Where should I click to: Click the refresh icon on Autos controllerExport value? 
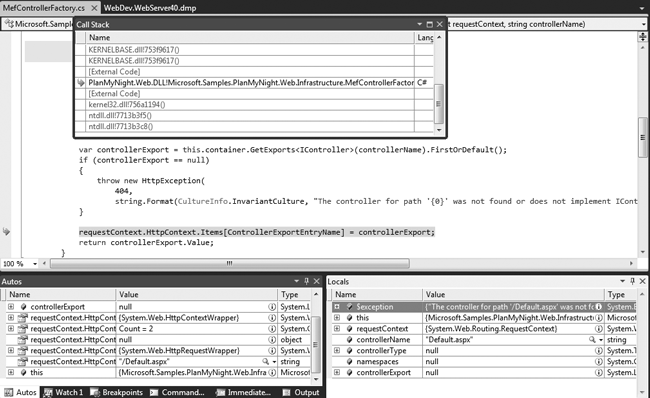pos(272,307)
